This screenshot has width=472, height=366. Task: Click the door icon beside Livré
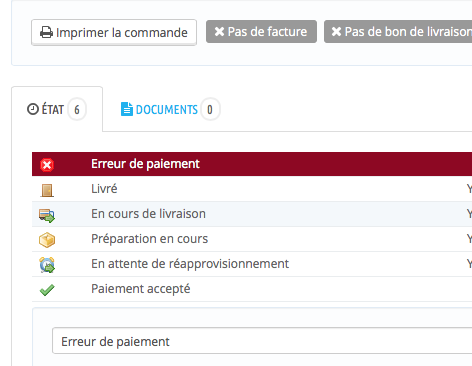tap(47, 190)
